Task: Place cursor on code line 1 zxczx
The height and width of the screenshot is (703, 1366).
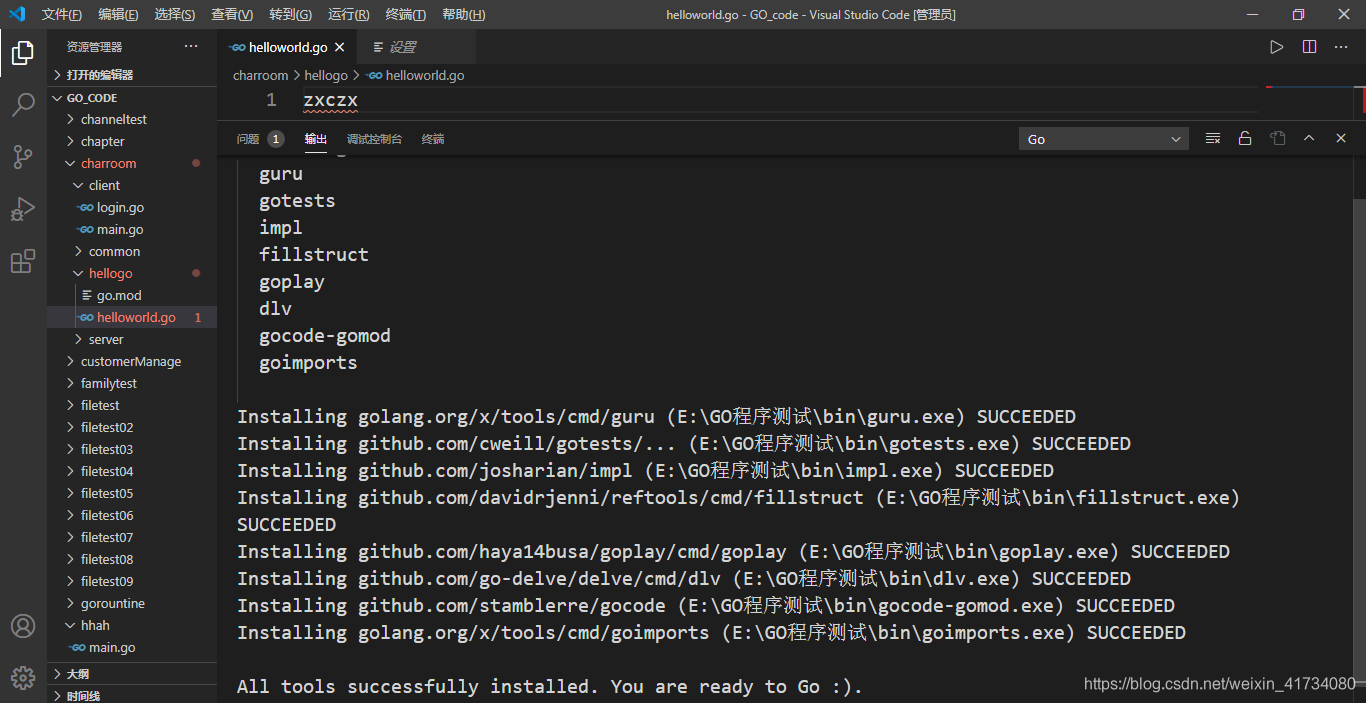Action: click(x=331, y=100)
